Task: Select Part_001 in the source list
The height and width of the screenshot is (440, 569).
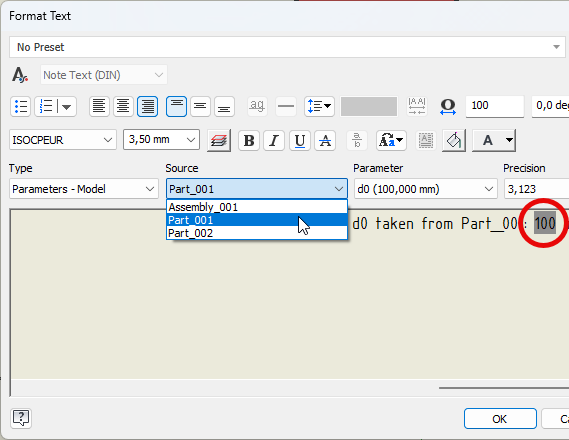Action: coord(257,220)
